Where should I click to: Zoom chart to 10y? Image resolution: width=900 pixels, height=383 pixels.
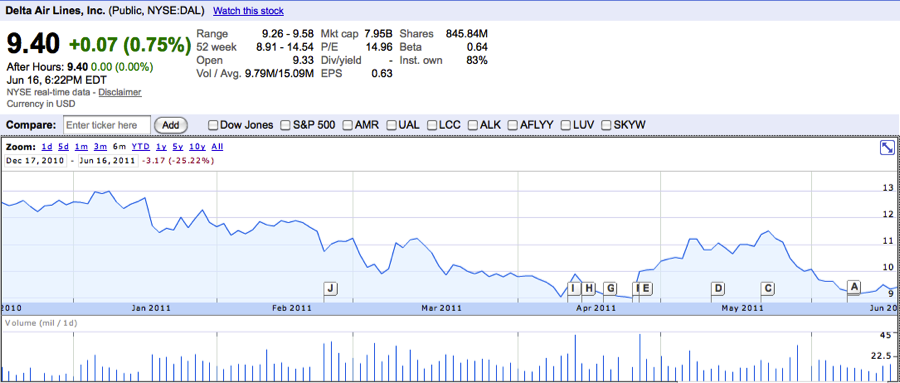[197, 146]
